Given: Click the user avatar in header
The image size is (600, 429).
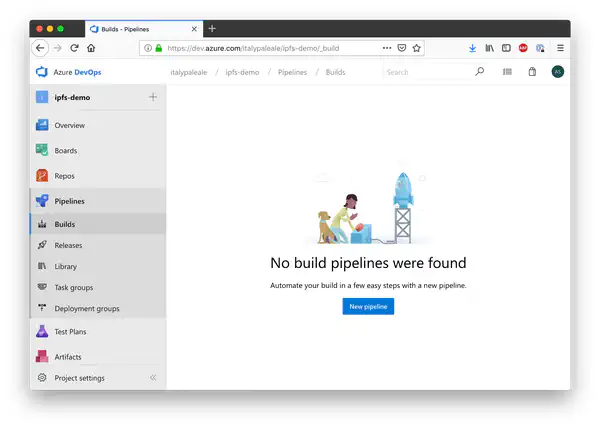Looking at the screenshot, I should pyautogui.click(x=557, y=72).
